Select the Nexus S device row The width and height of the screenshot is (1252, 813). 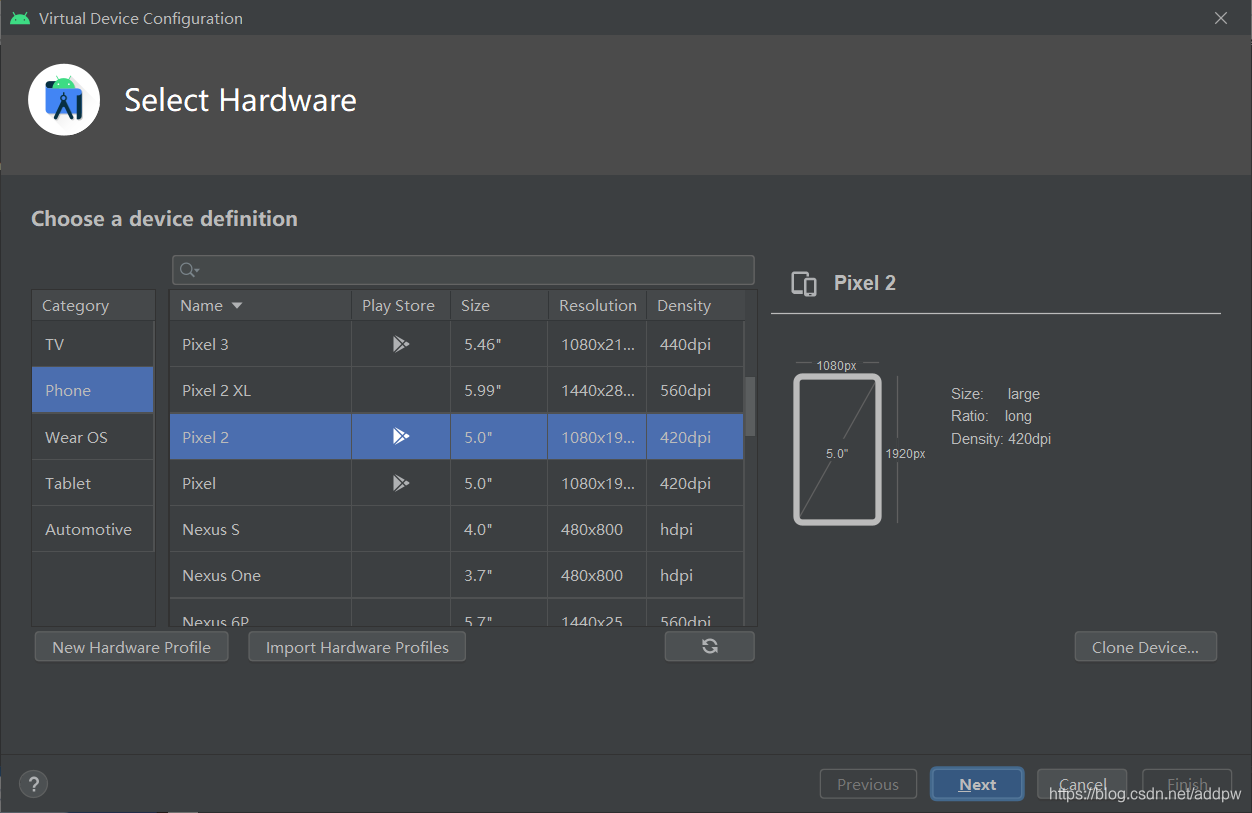click(457, 529)
